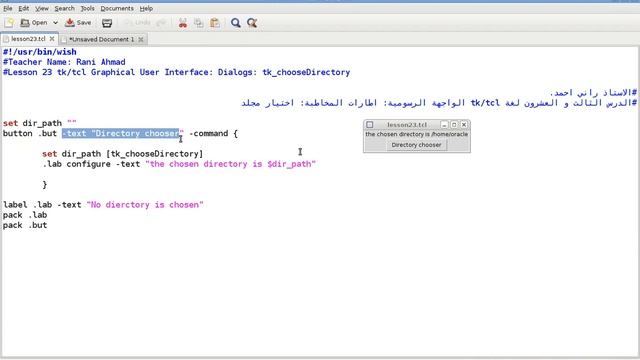Open the Search menu
The image size is (640, 360).
[64, 8]
